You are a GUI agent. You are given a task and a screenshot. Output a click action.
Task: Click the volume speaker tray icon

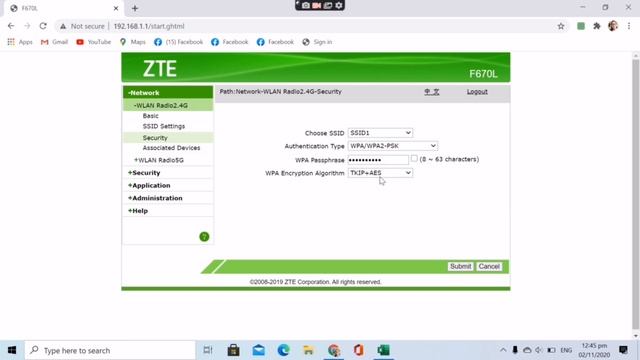(x=539, y=350)
